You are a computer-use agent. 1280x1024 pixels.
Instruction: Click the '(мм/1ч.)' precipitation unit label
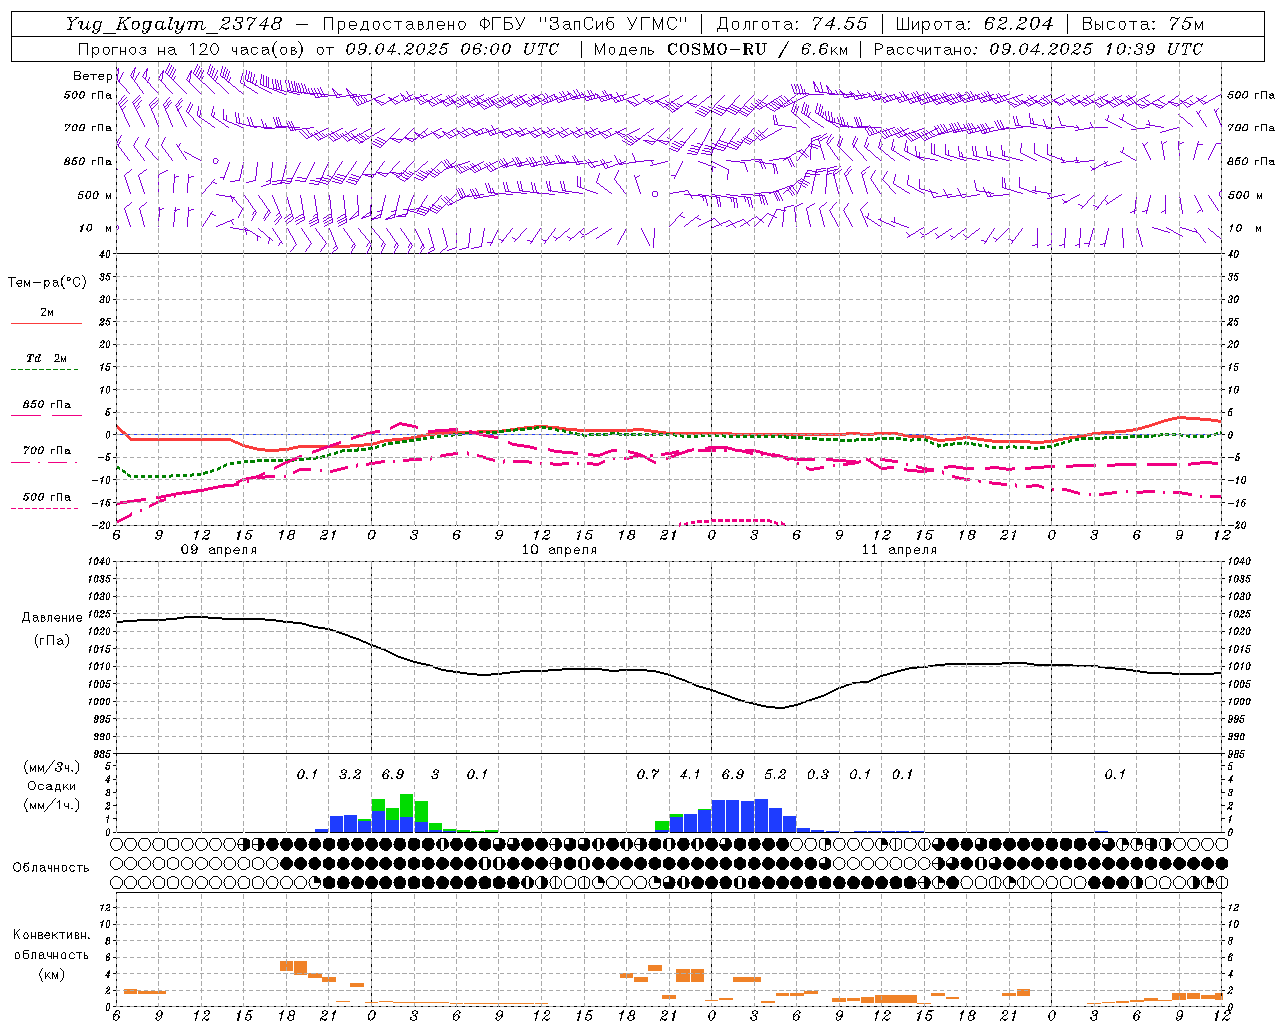(51, 806)
